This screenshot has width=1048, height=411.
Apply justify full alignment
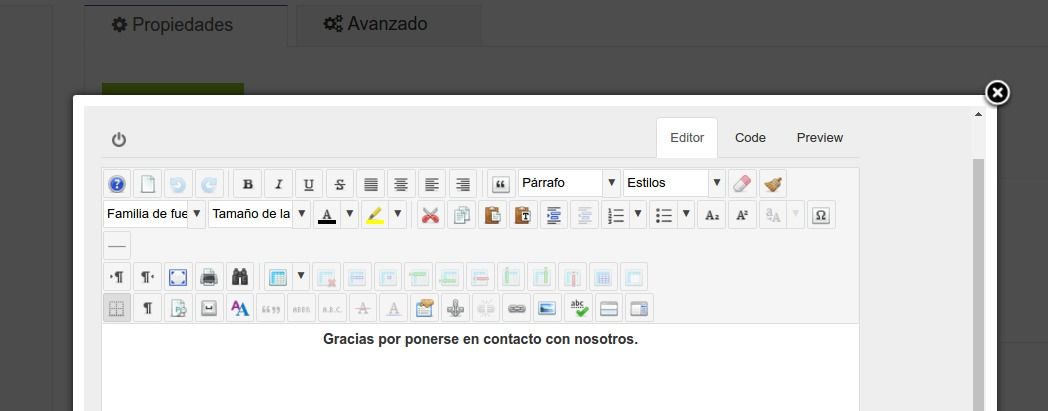(x=370, y=184)
